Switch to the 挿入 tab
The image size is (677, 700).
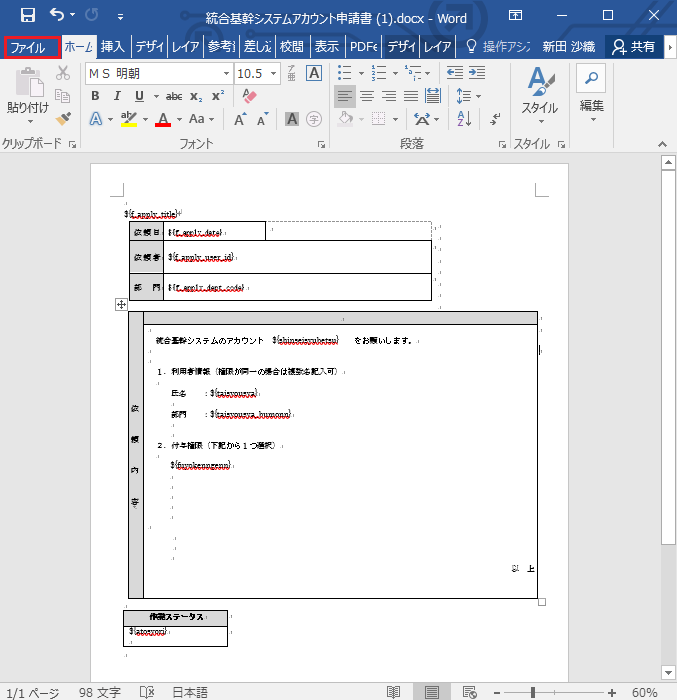click(x=113, y=46)
